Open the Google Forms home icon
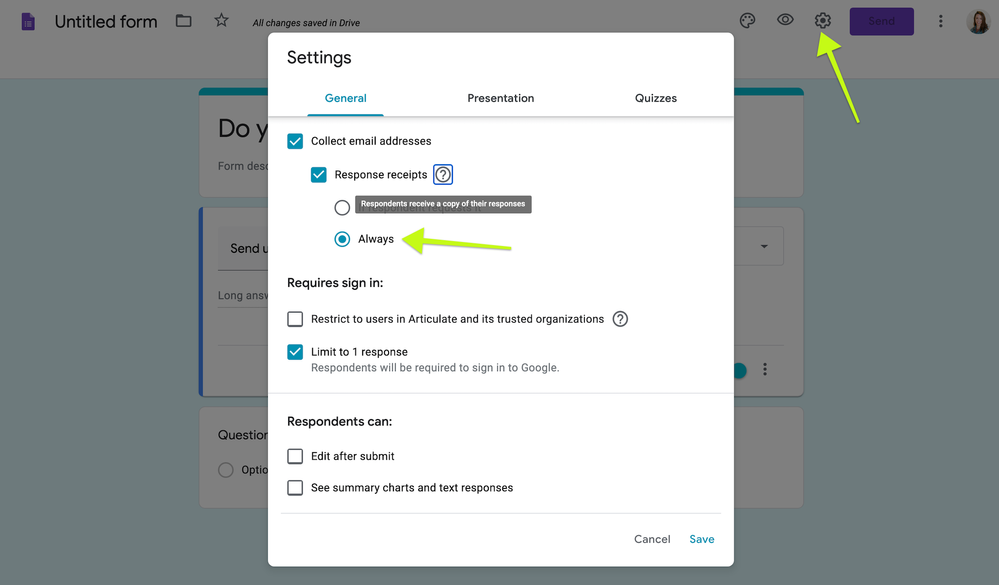 coord(28,21)
